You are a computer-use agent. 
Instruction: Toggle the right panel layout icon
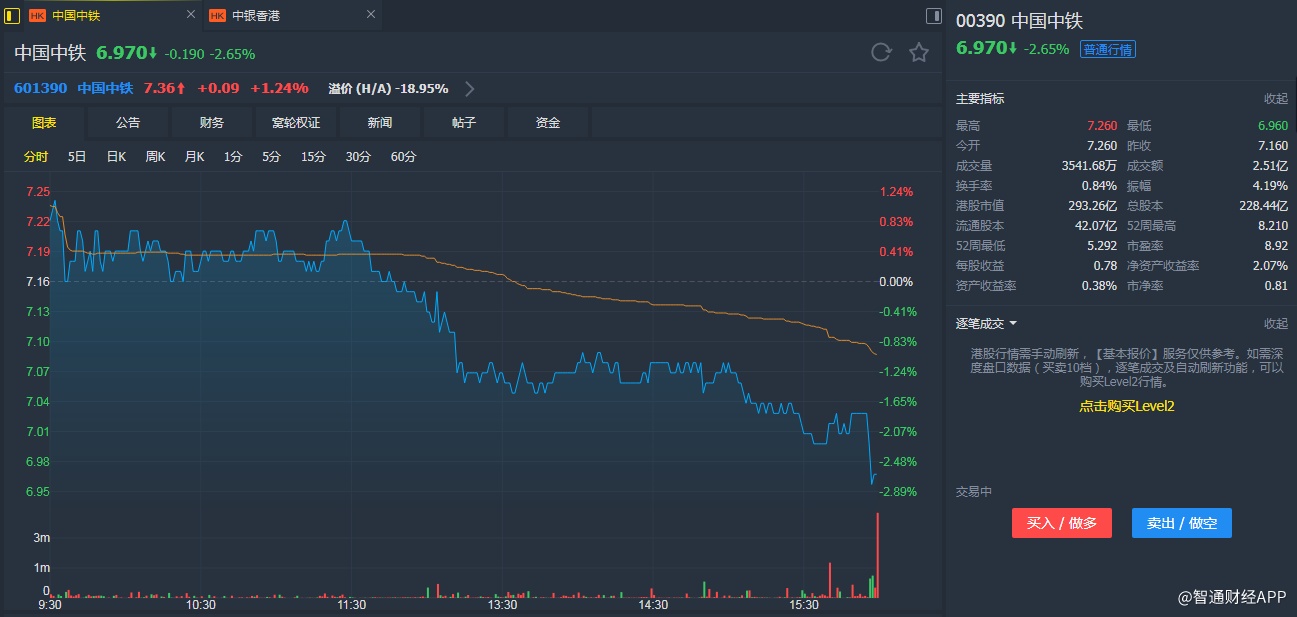point(933,15)
